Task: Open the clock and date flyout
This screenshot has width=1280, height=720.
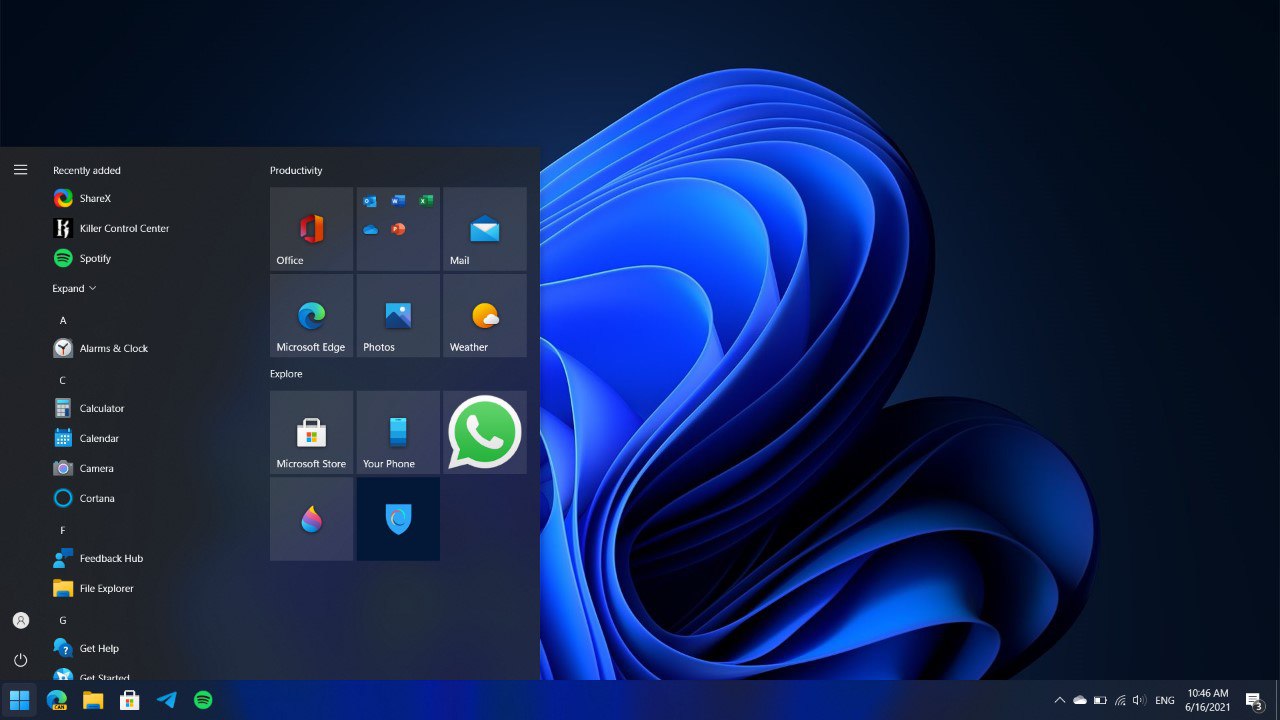Action: coord(1208,700)
